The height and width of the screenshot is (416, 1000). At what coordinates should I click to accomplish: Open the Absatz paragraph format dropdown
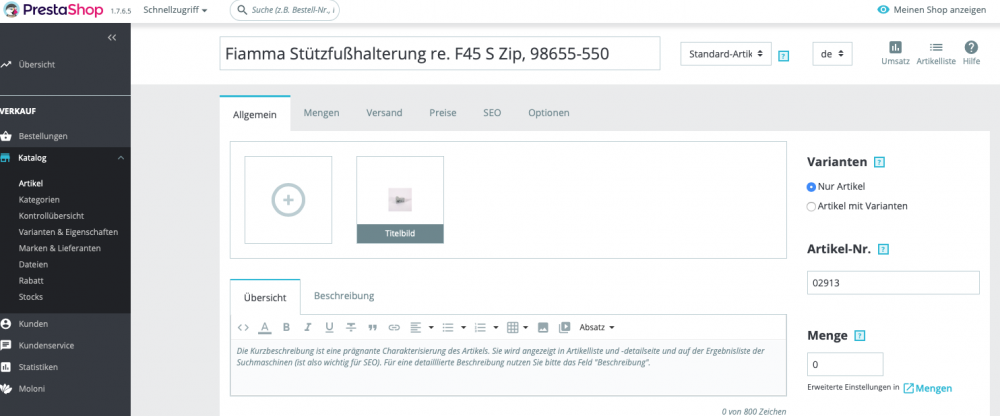[597, 327]
